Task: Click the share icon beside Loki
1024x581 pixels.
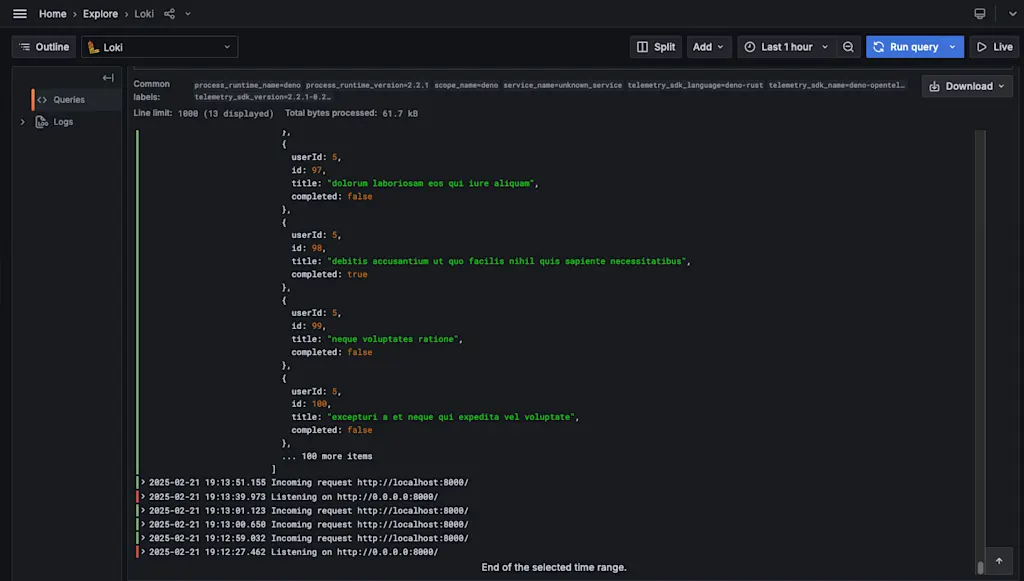Action: click(169, 14)
